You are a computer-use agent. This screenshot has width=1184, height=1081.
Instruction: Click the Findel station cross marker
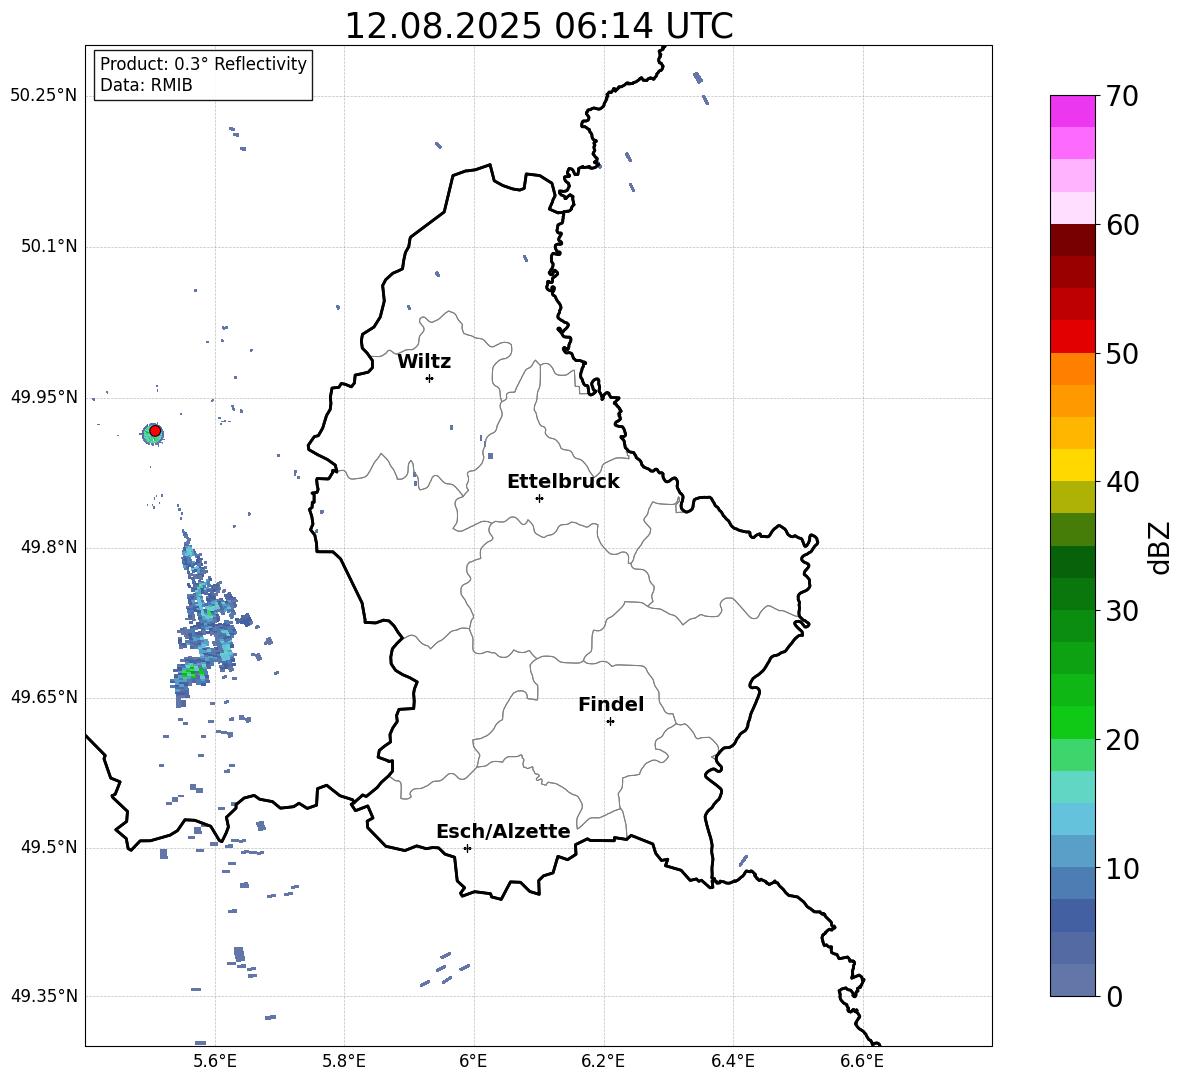[x=610, y=721]
